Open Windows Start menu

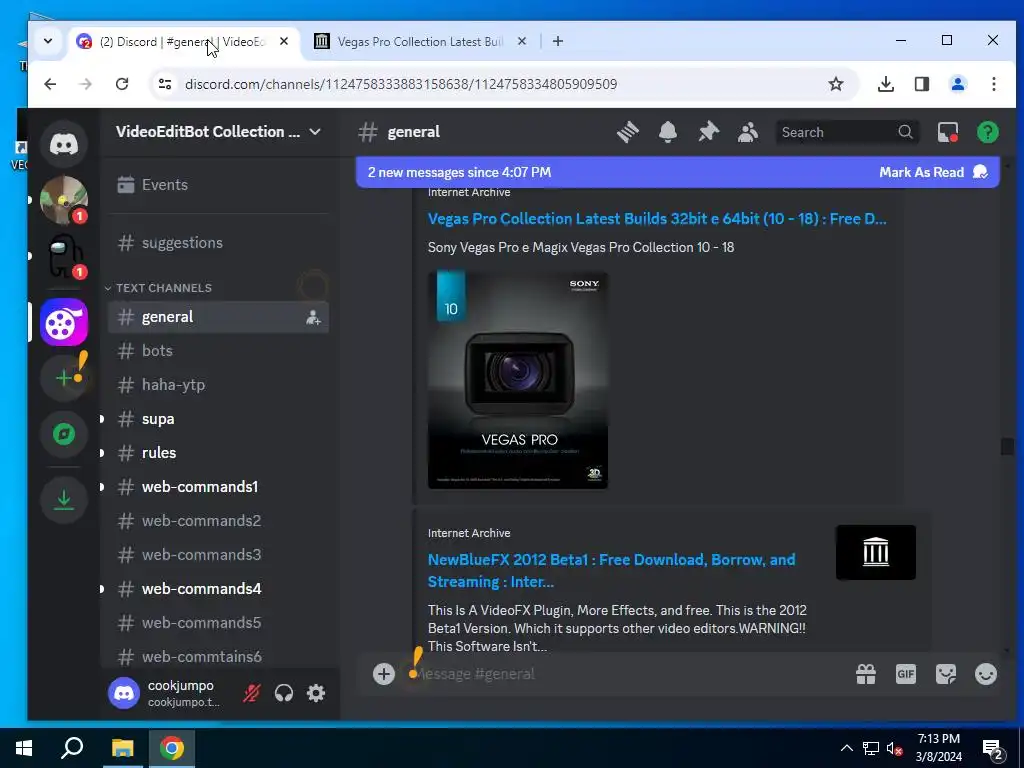coord(24,748)
